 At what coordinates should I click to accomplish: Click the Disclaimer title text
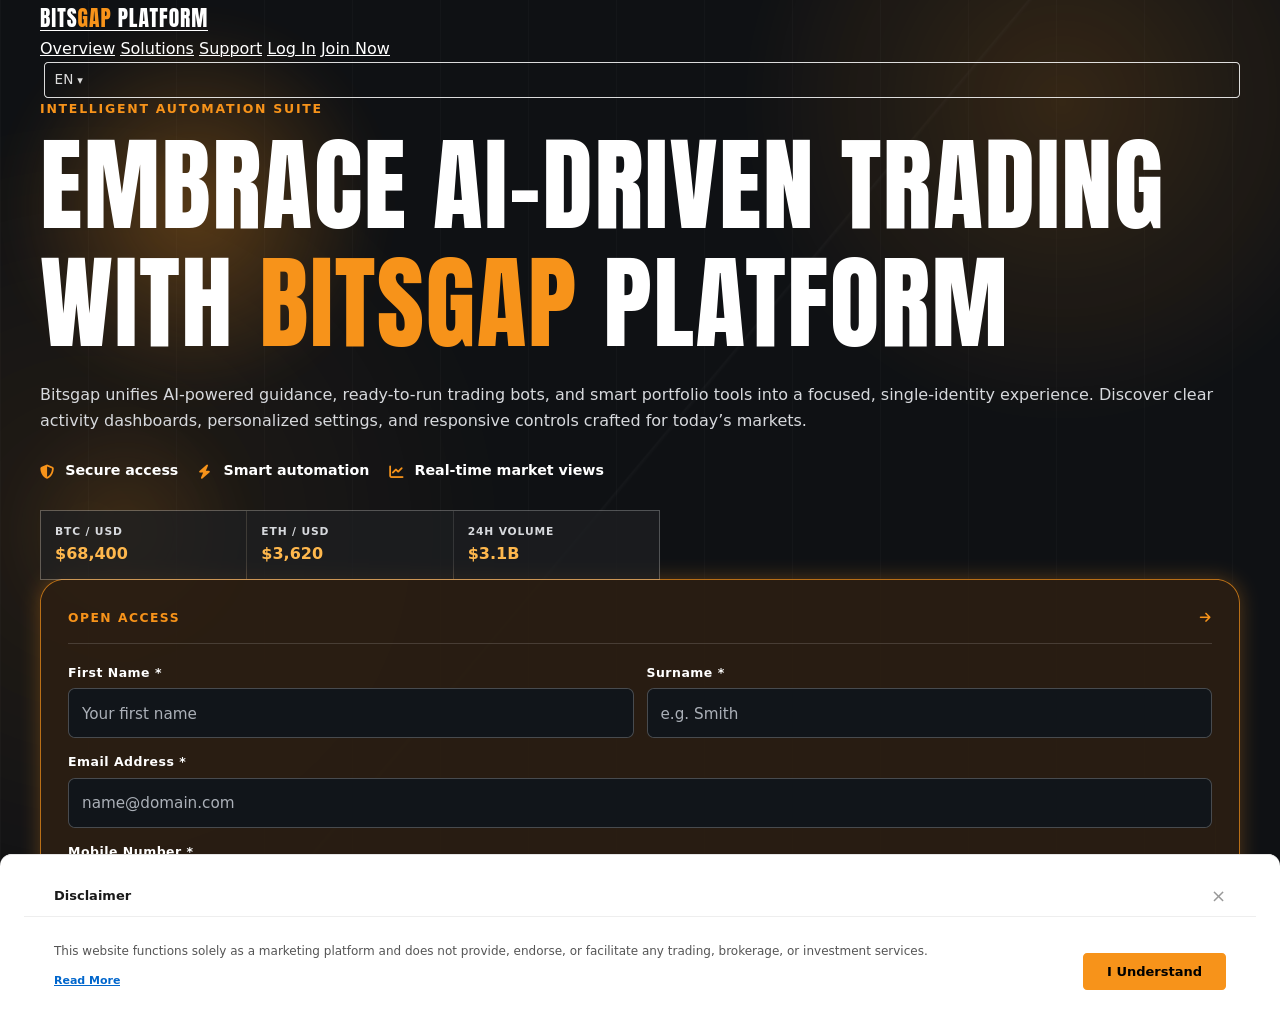click(x=92, y=896)
